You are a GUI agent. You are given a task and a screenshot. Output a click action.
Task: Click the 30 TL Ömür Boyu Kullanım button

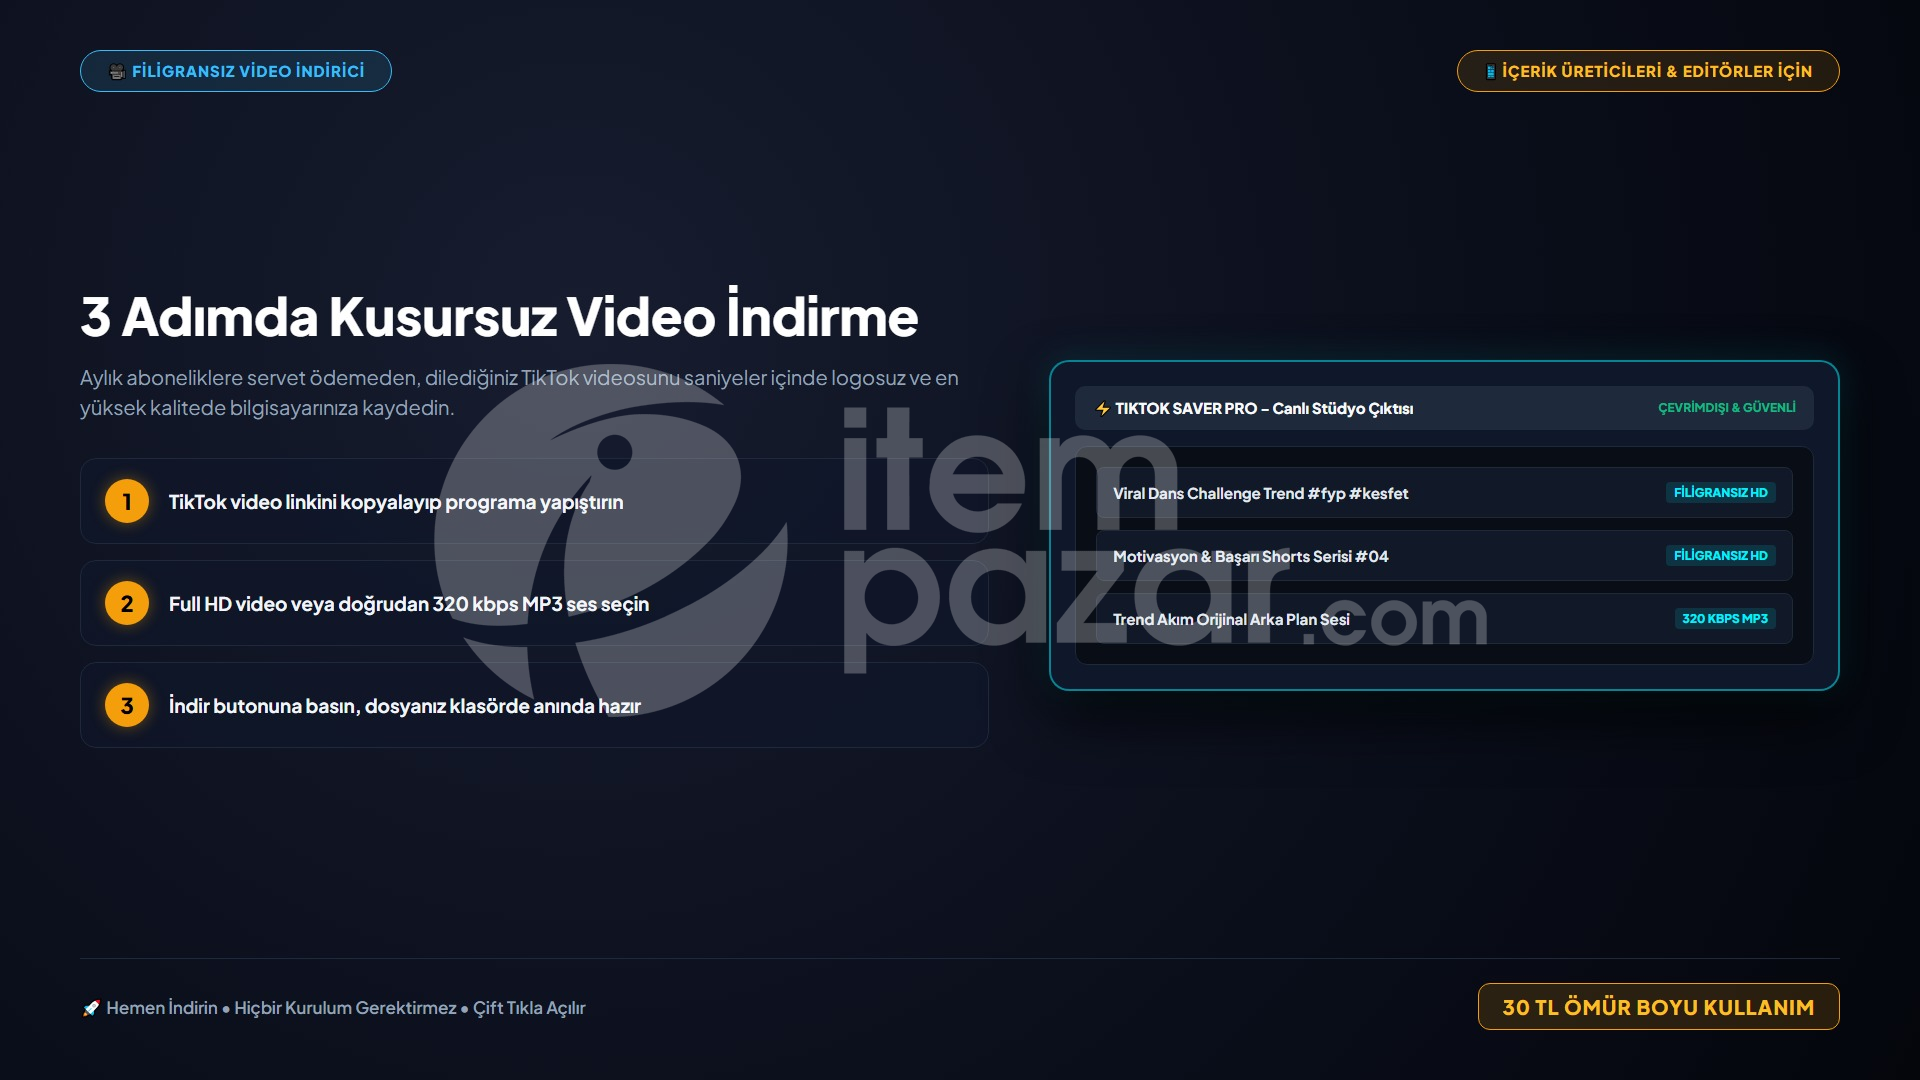[1658, 1007]
